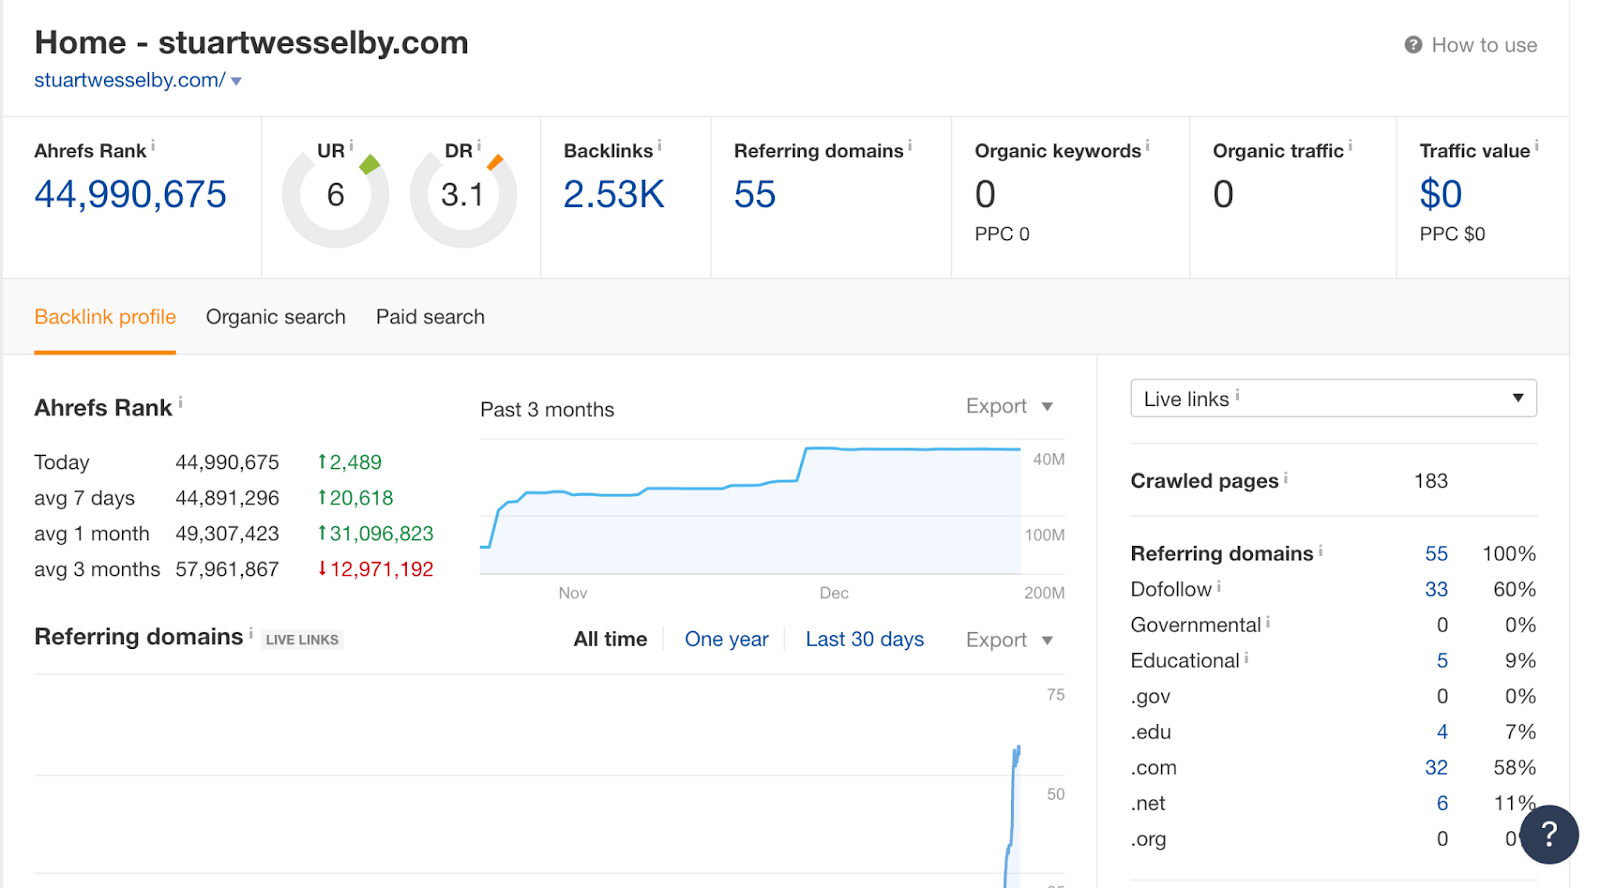Click the info icon next to DR

click(479, 146)
